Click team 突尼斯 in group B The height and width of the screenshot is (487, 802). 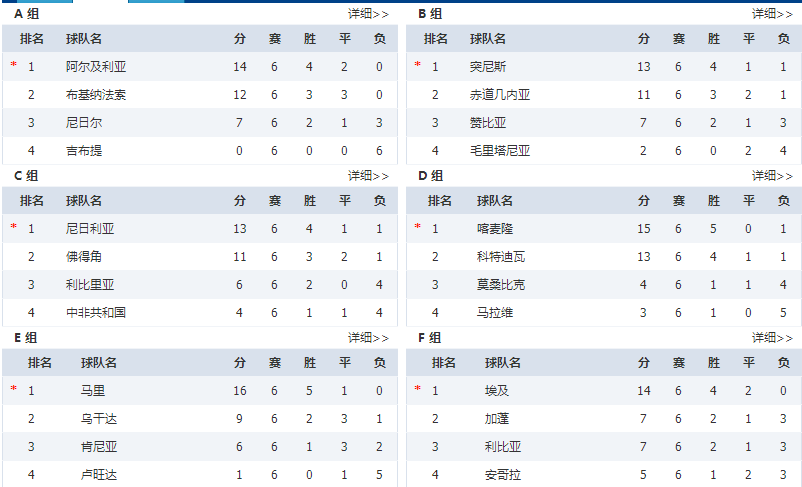[488, 67]
